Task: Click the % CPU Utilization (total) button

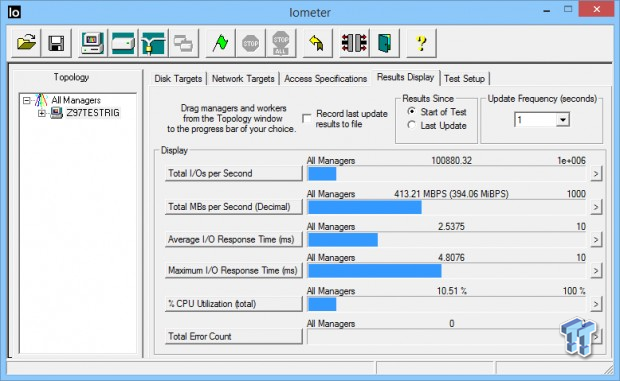Action: [x=233, y=304]
